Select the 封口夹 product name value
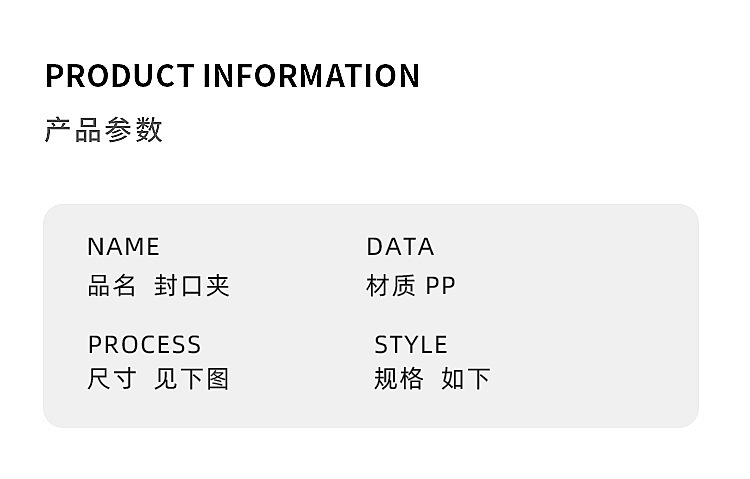The height and width of the screenshot is (479, 750). click(x=192, y=286)
